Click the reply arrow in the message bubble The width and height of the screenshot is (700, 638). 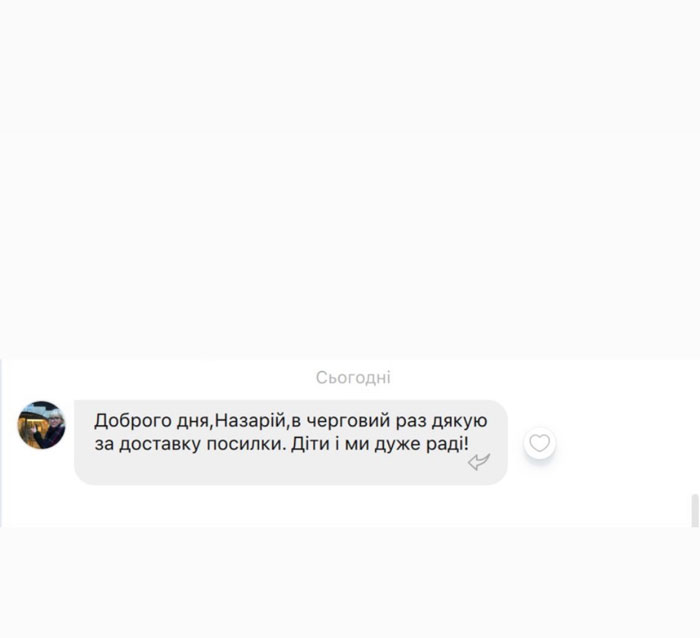point(479,462)
